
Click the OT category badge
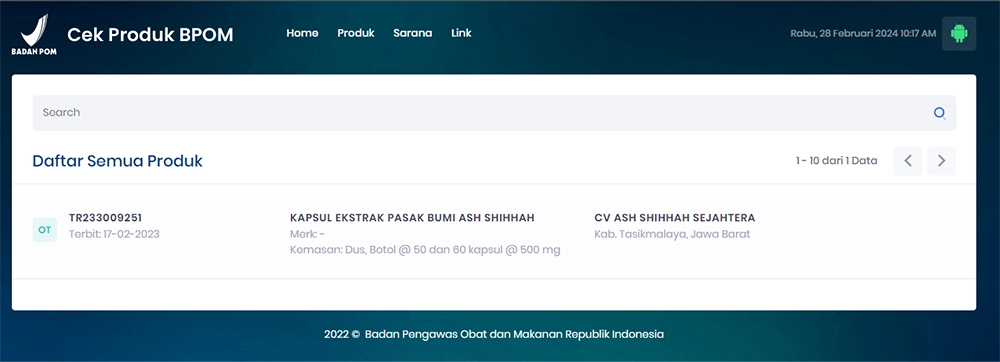45,230
